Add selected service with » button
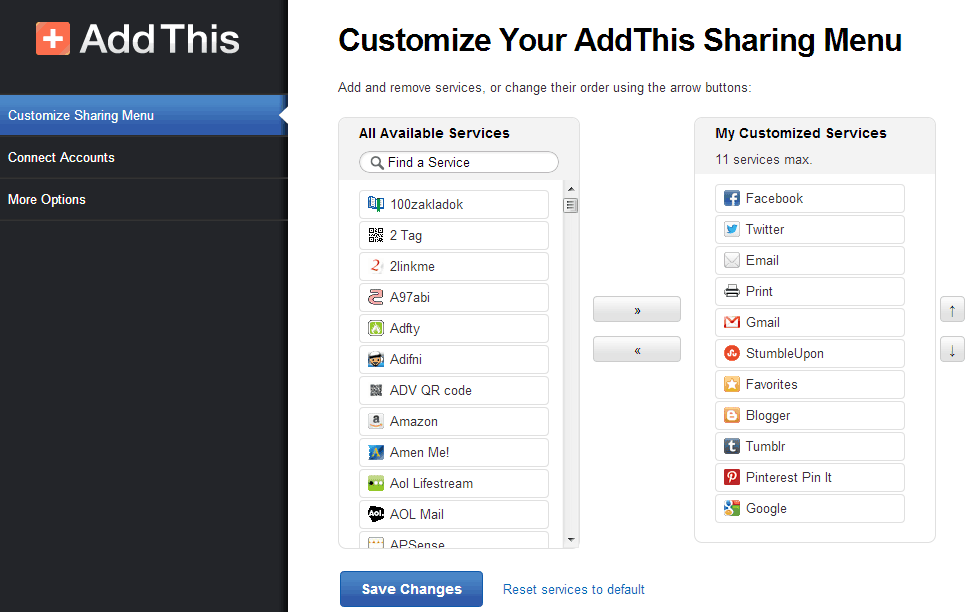Screen dimensions: 978x612 pyautogui.click(x=637, y=309)
